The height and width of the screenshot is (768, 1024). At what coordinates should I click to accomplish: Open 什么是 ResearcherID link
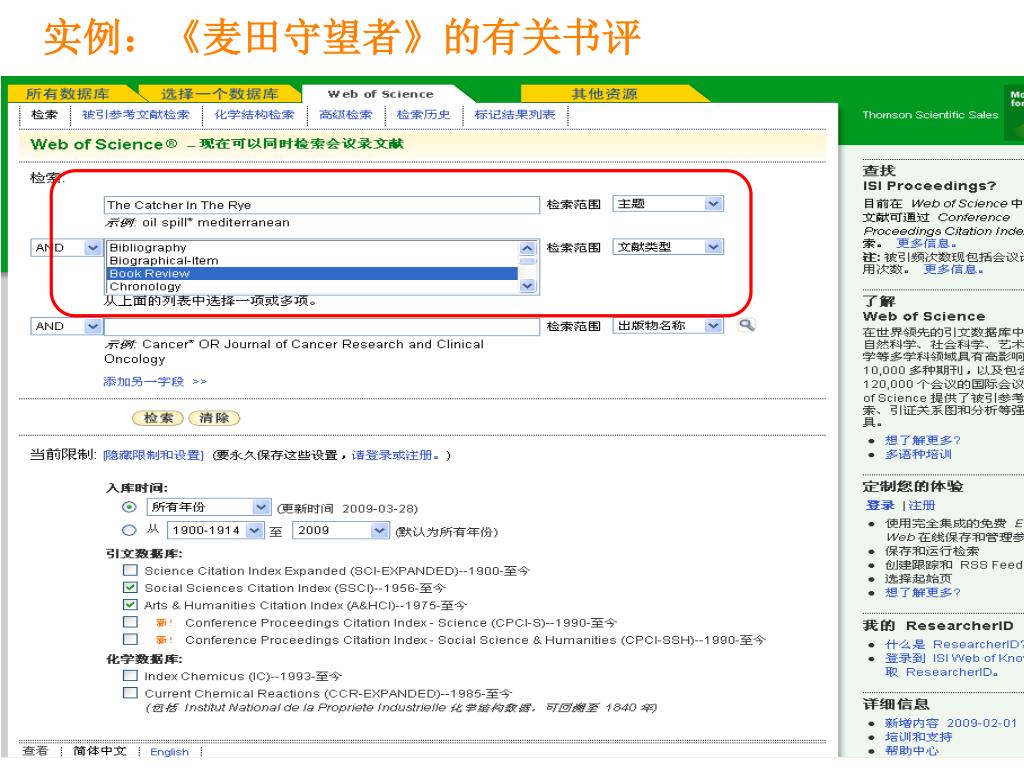[x=954, y=645]
